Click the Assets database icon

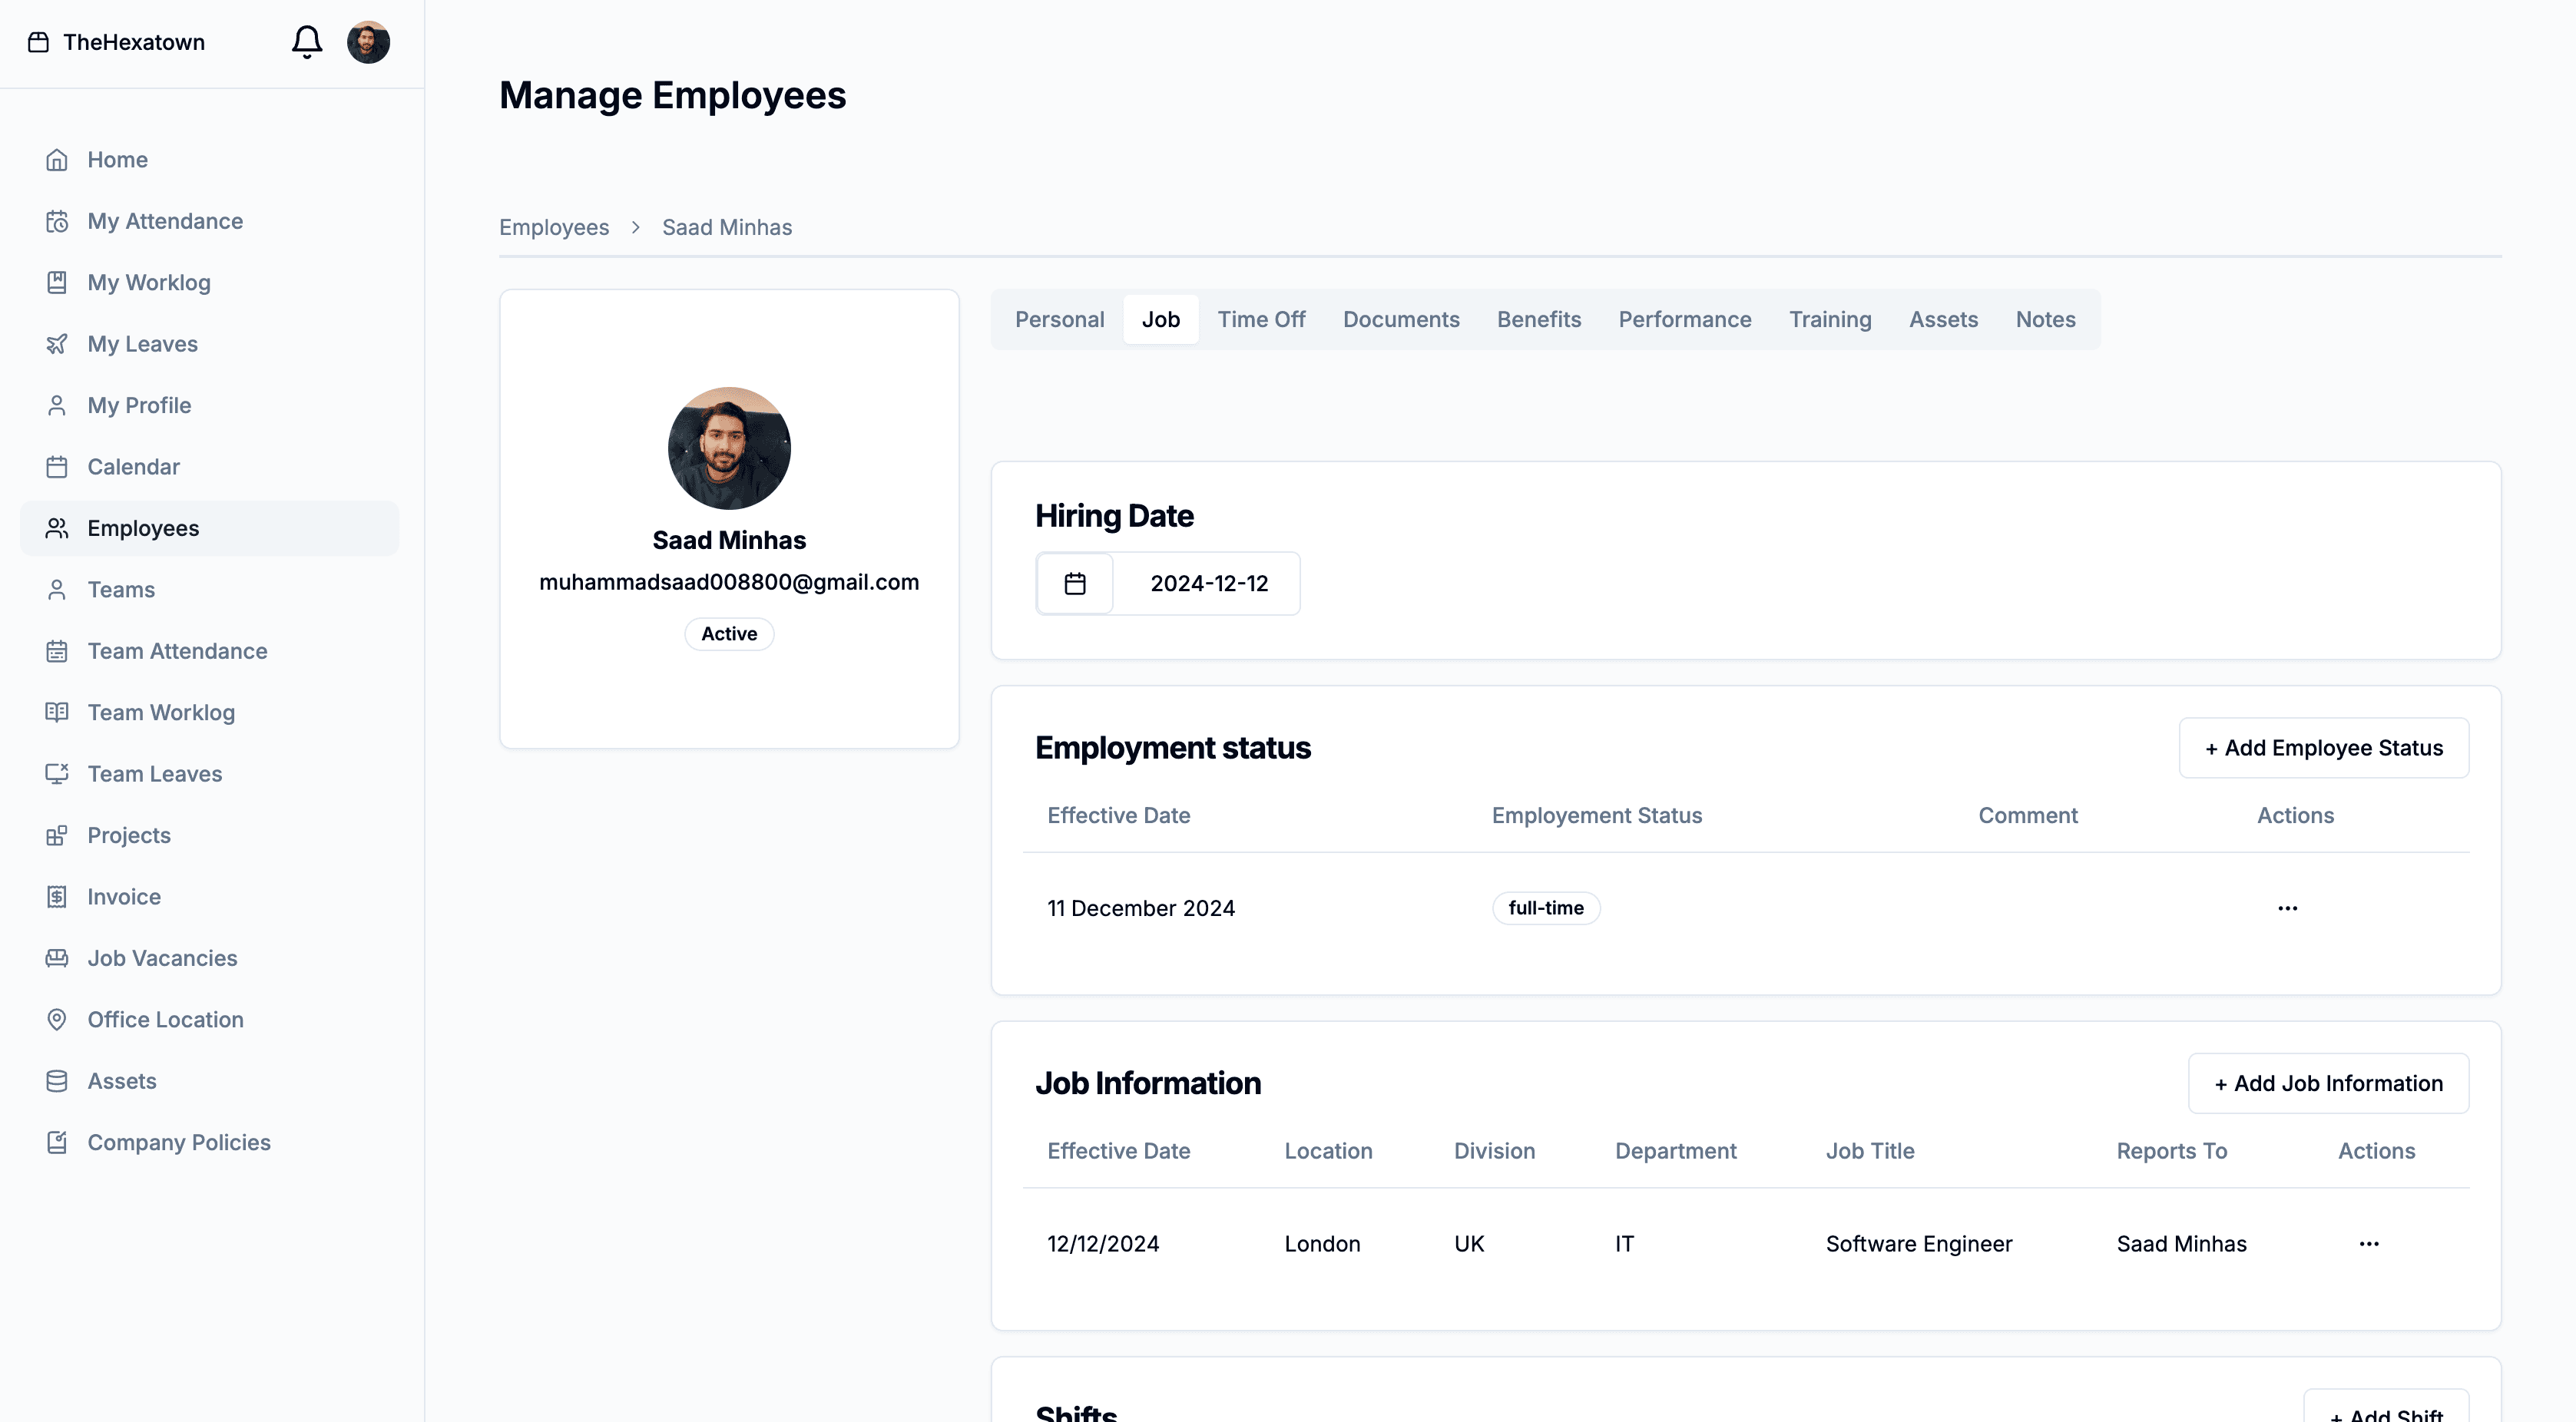point(57,1080)
